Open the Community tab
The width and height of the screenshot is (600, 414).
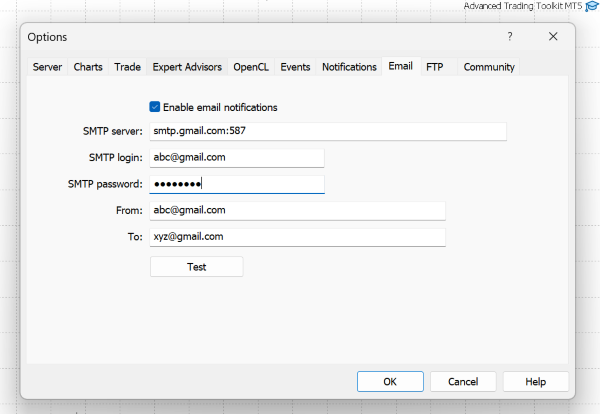click(489, 67)
